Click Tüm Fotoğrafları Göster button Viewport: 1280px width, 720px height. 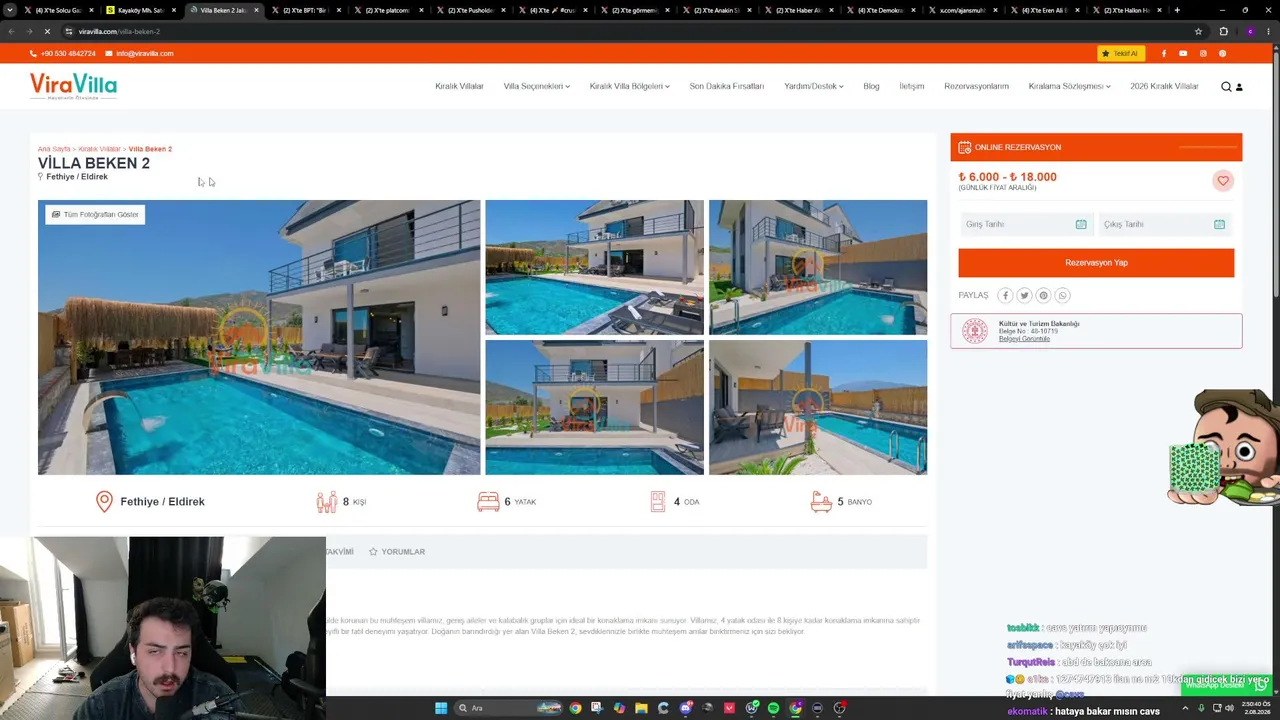click(x=95, y=214)
